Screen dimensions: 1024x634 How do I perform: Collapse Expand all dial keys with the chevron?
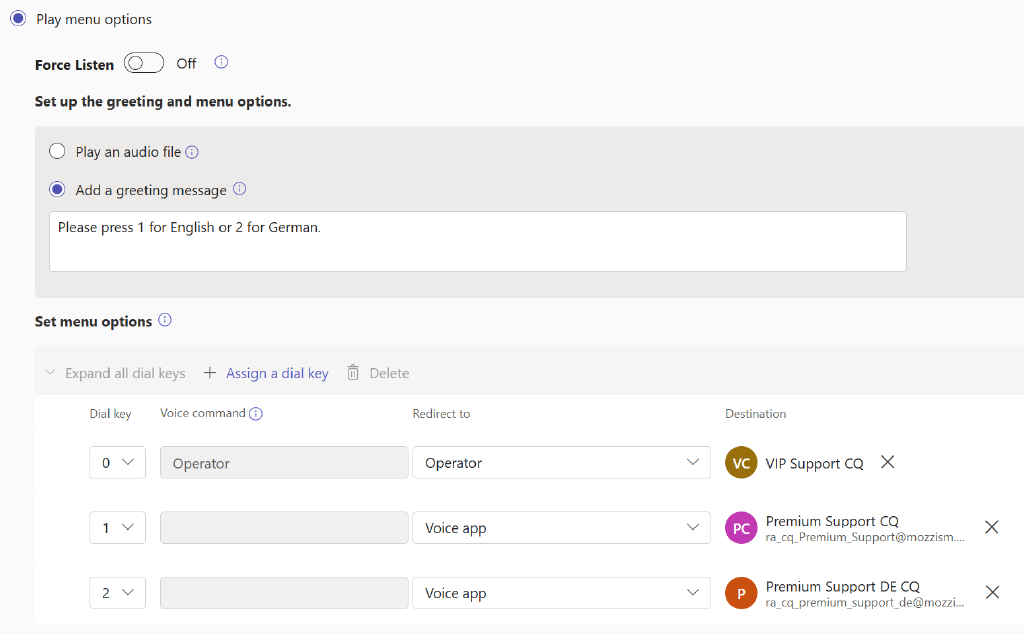(50, 372)
